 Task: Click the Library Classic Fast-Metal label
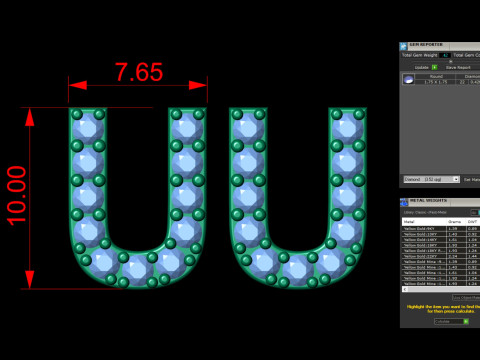pos(425,212)
